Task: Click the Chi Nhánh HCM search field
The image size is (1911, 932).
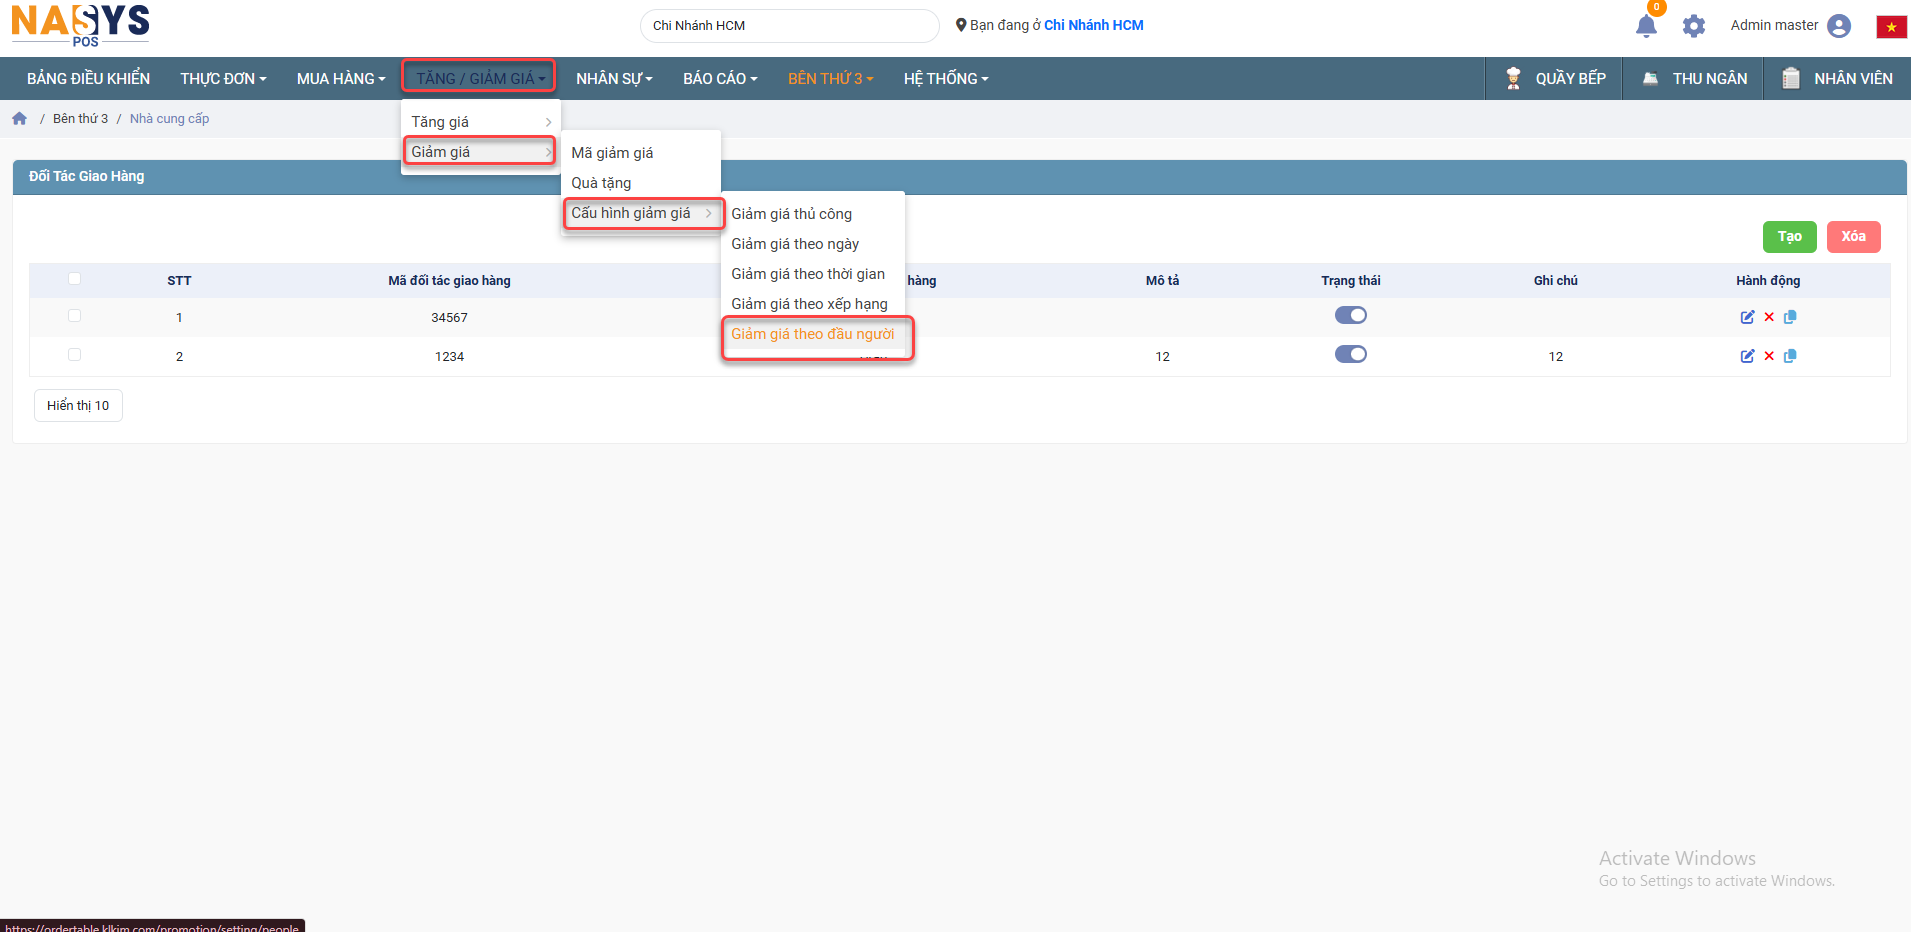Action: [789, 26]
